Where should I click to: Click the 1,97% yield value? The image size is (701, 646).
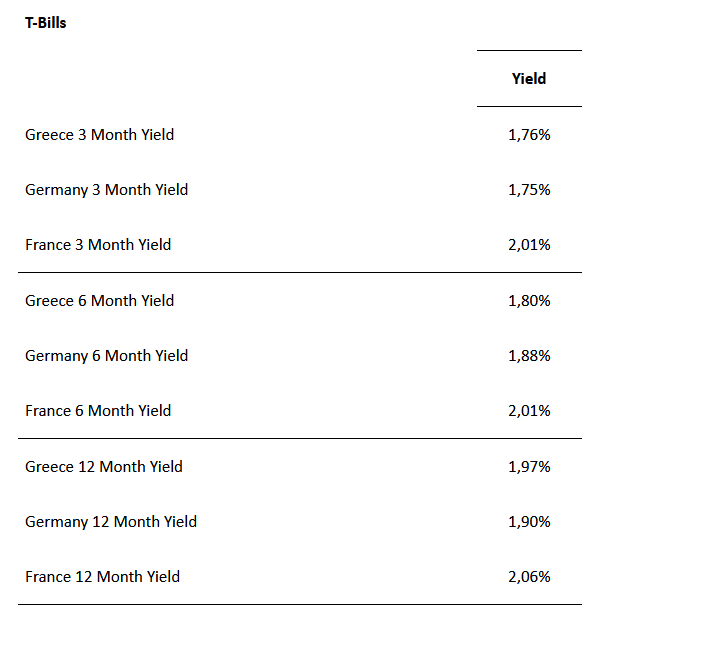[x=529, y=467]
